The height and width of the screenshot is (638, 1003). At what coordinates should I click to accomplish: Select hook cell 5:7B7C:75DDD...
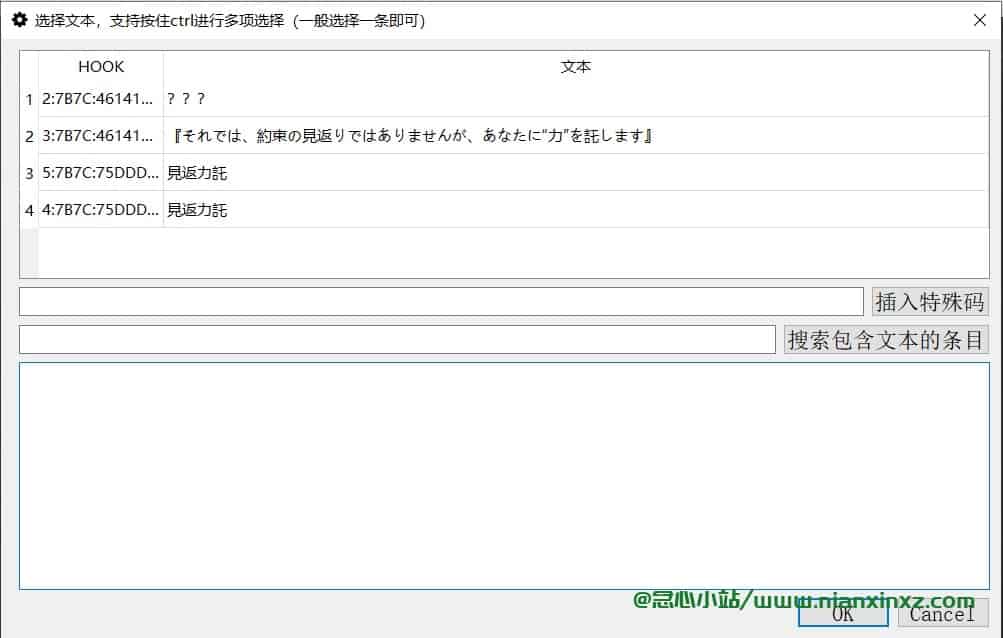pos(101,173)
